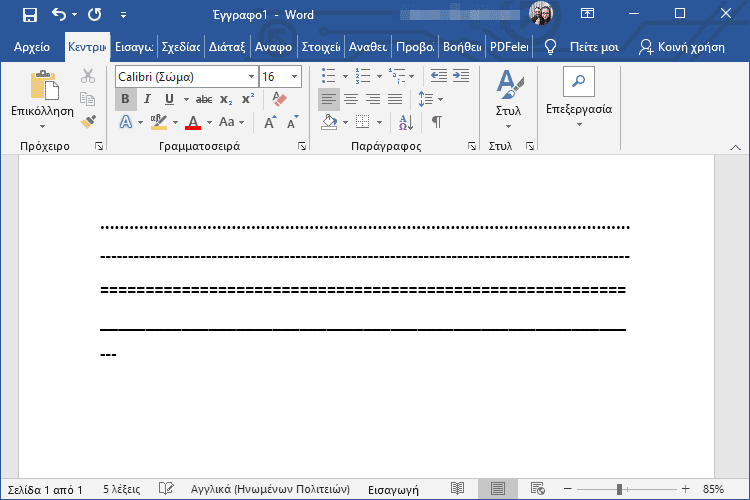Toggle Underline formatting
Viewport: 750px width, 500px height.
tap(169, 99)
